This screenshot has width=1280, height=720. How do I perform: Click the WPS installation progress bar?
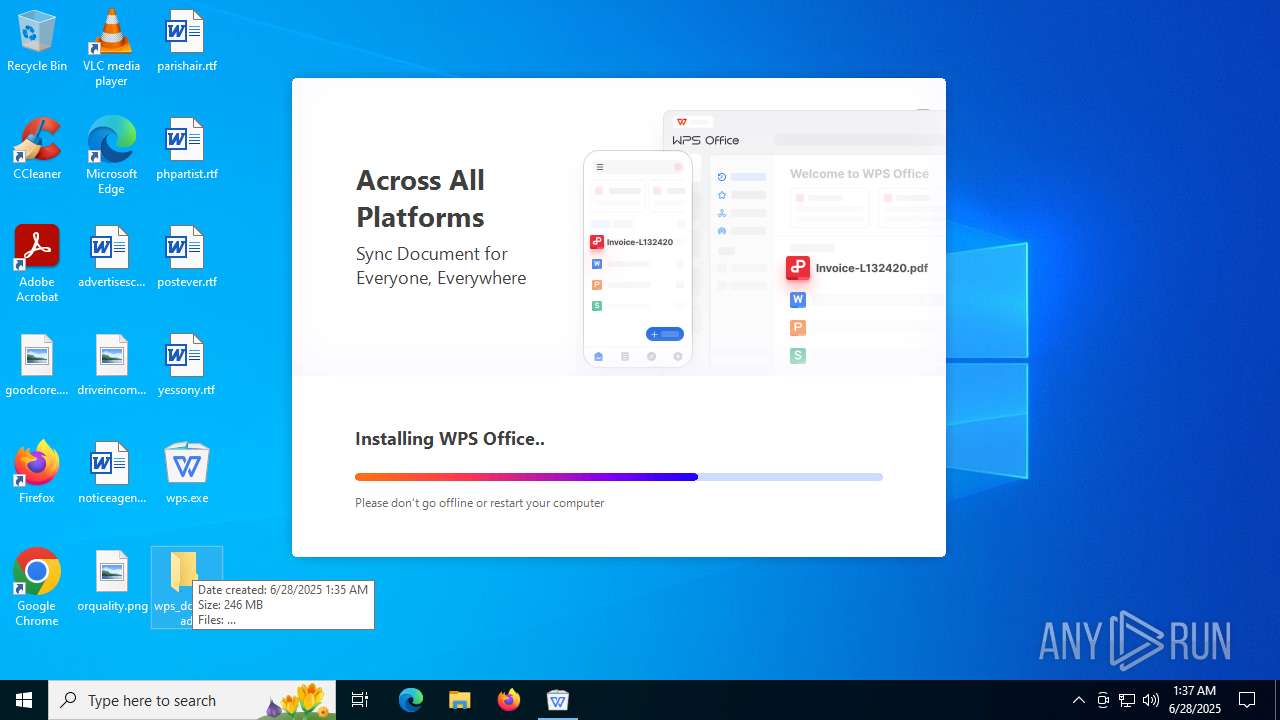click(x=619, y=477)
